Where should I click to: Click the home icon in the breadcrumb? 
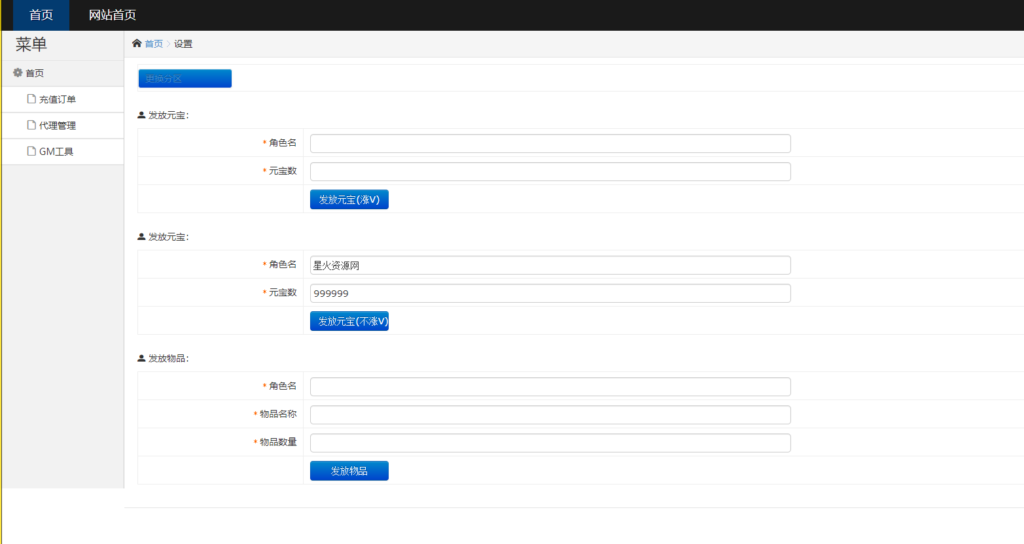coord(137,44)
